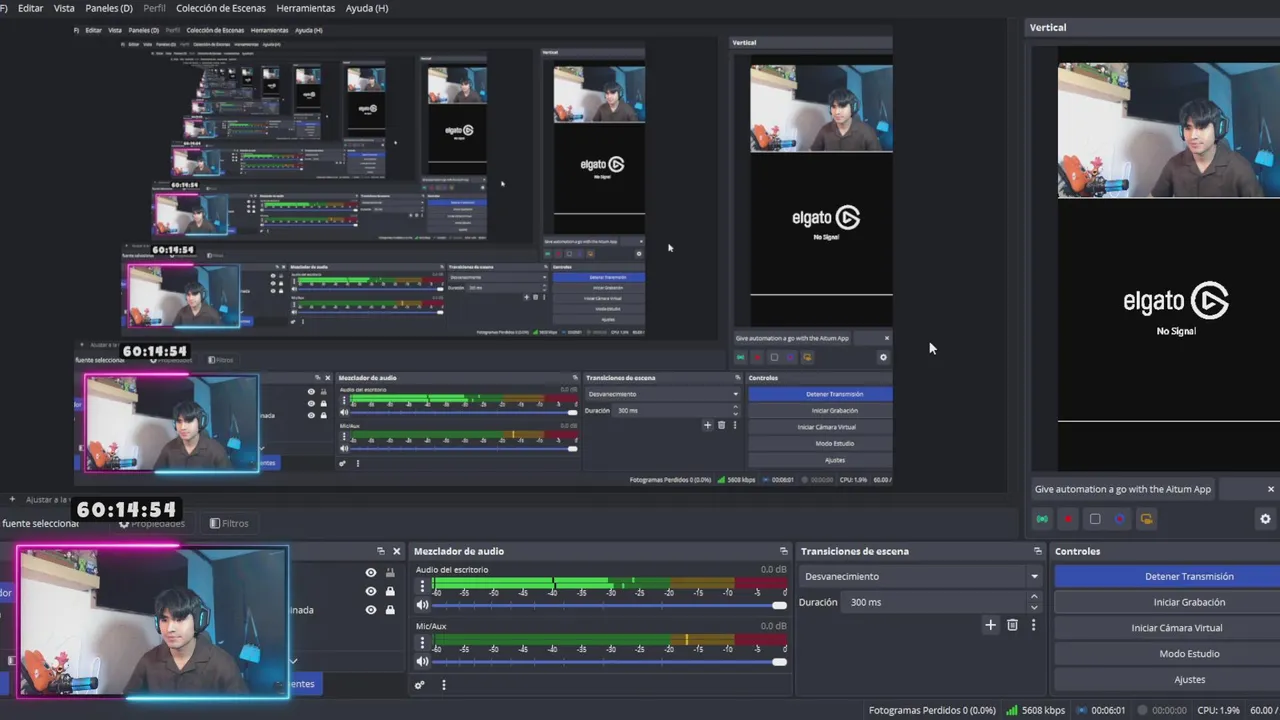Click CPU: 1.9% in status bar
1280x720 pixels.
point(1218,710)
